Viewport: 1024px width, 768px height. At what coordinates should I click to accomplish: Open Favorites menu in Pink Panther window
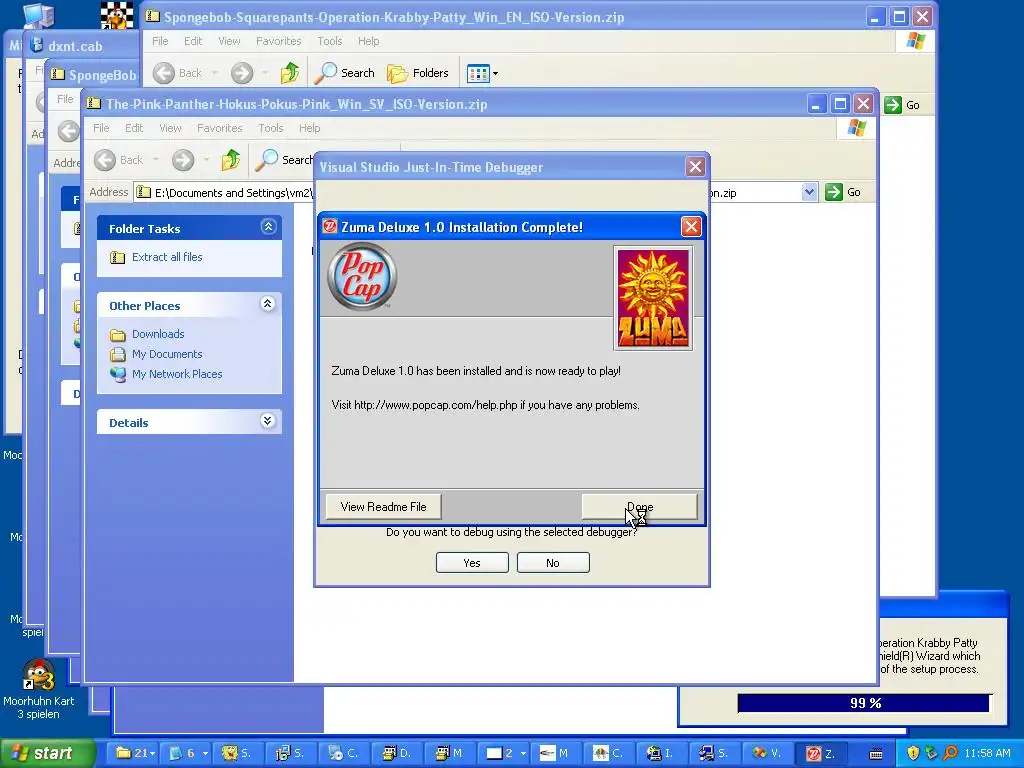(x=219, y=128)
